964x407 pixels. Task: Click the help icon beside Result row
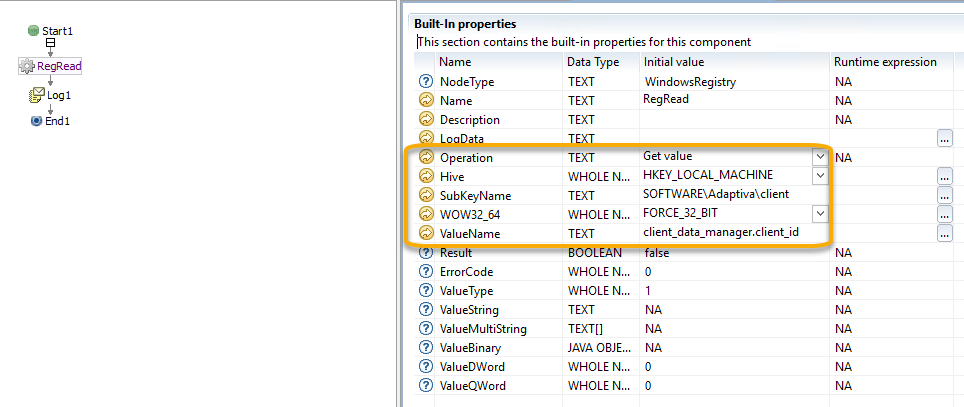425,253
